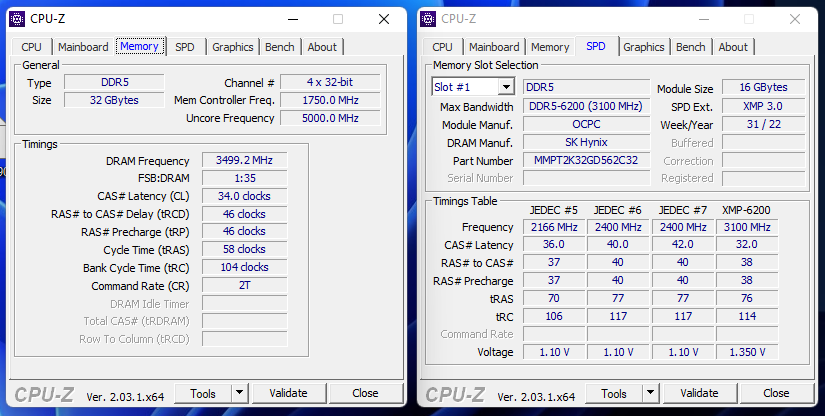Click Validate in right CPU-Z window
Viewport: 825px width, 416px height.
tap(699, 393)
